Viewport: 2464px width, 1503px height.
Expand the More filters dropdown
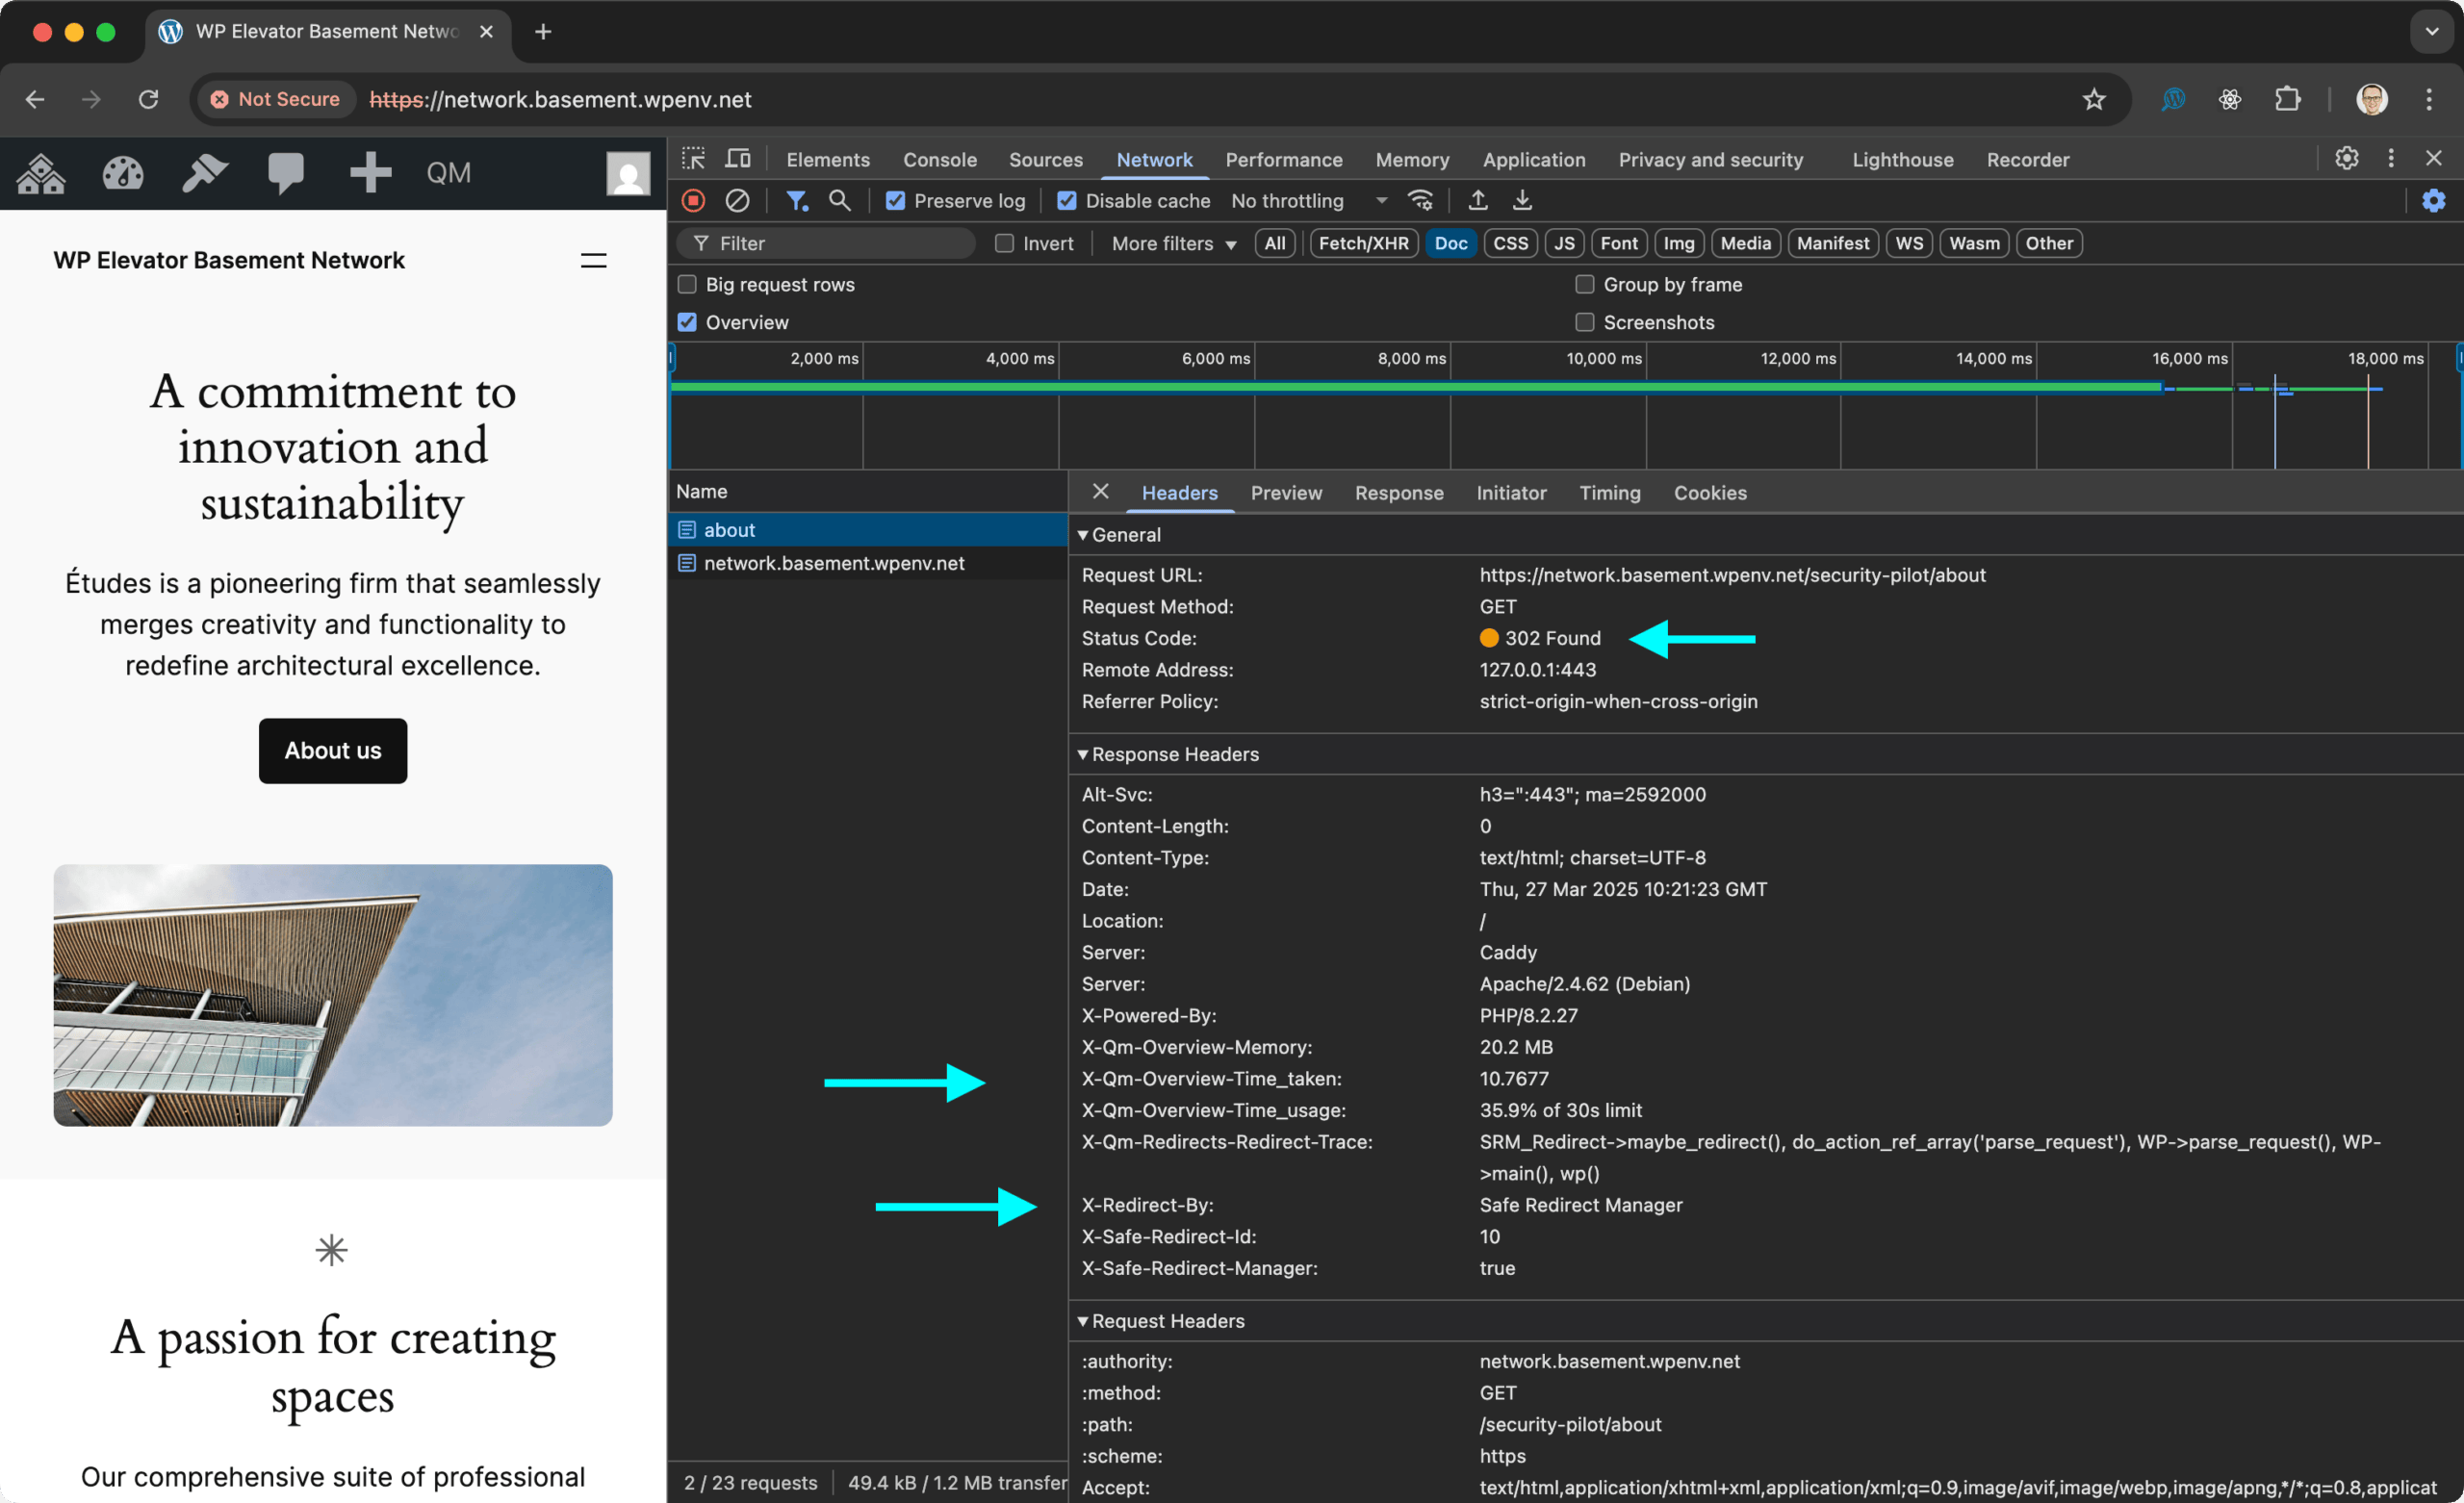coord(1174,243)
